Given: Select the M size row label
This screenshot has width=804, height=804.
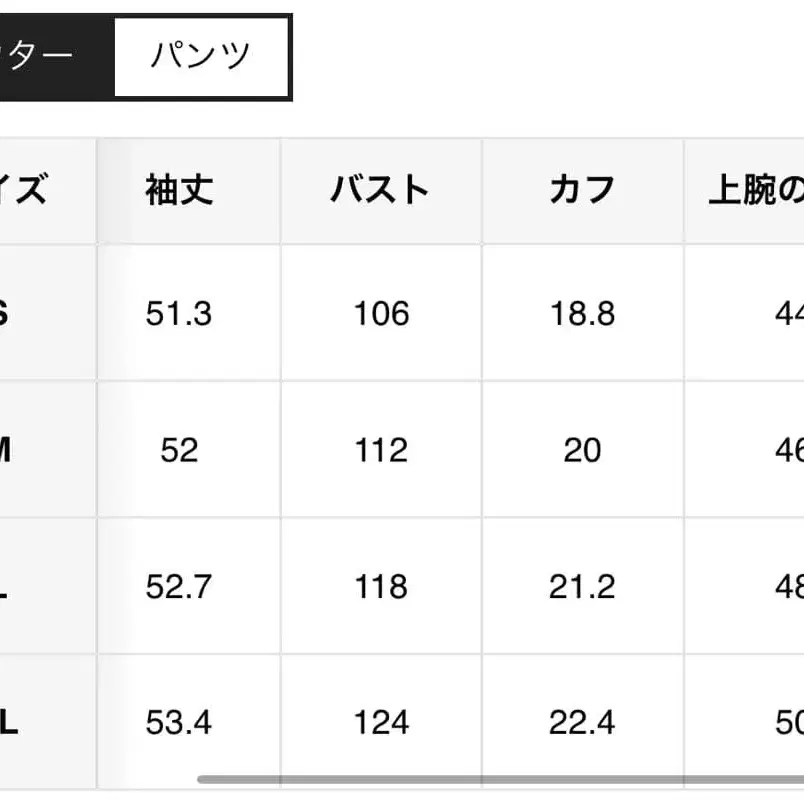Looking at the screenshot, I should tap(6, 450).
